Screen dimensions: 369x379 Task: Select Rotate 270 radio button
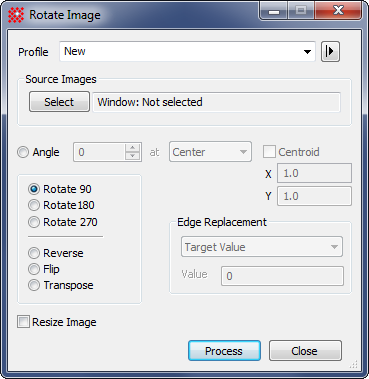(34, 222)
